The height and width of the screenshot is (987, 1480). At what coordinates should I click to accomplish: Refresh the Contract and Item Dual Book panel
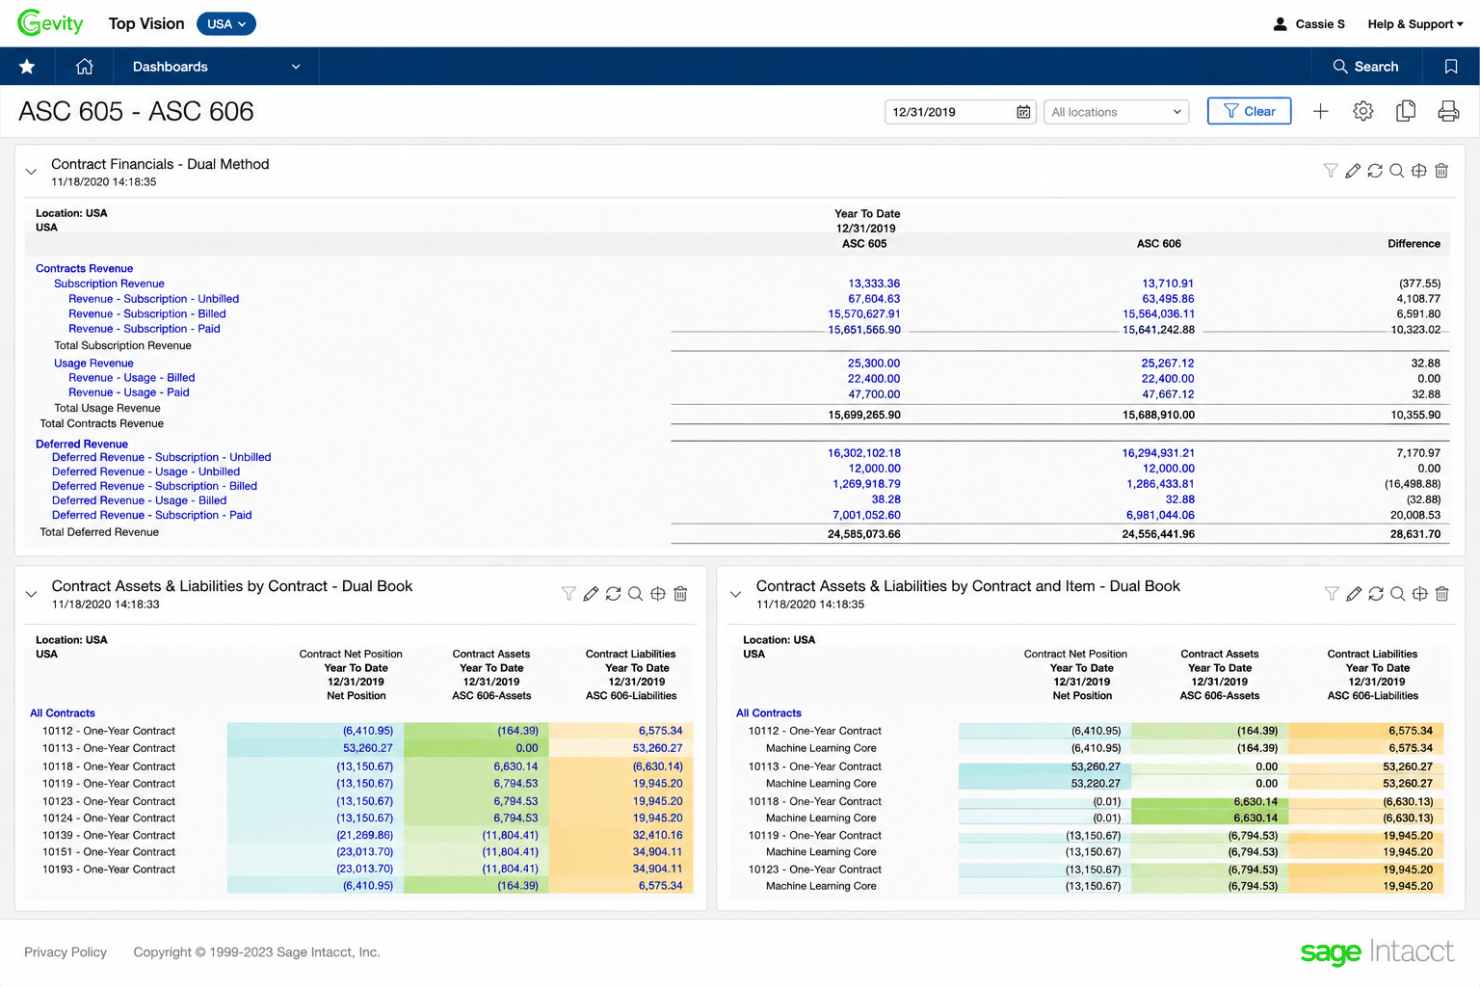point(1376,594)
